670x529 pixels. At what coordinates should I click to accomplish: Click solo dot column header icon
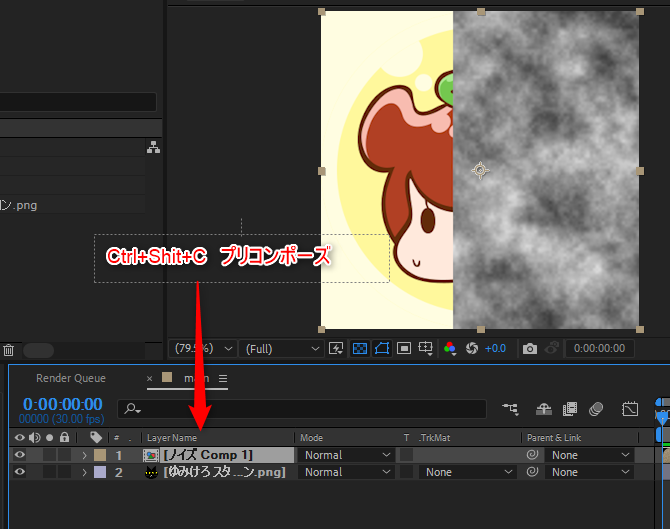(50, 438)
